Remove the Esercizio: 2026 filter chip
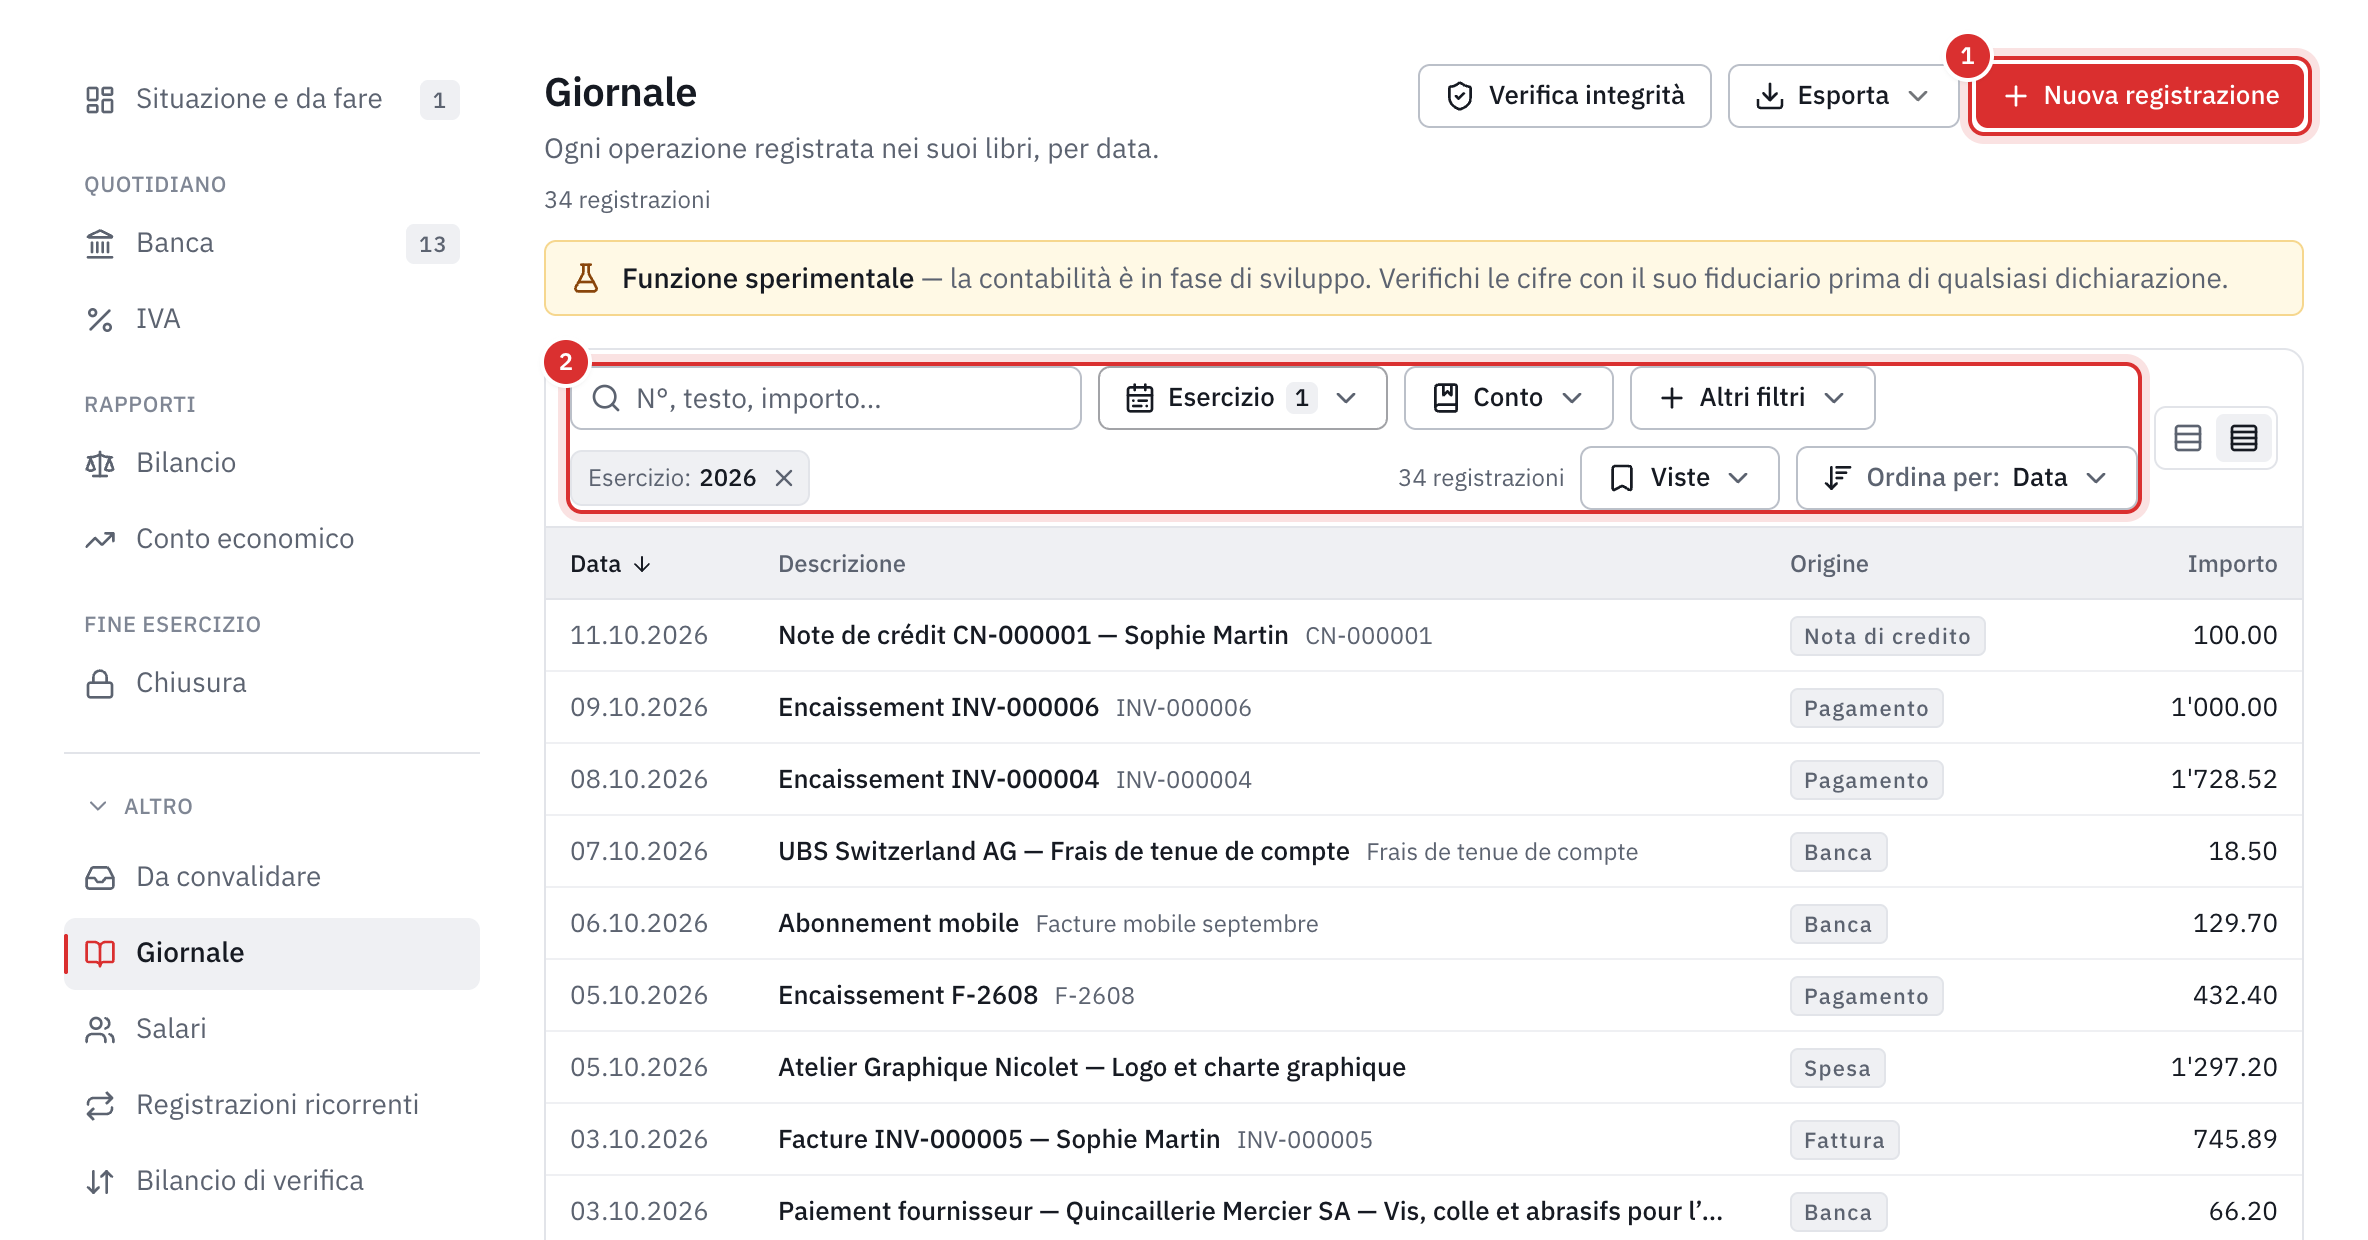The image size is (2368, 1240). [x=784, y=478]
